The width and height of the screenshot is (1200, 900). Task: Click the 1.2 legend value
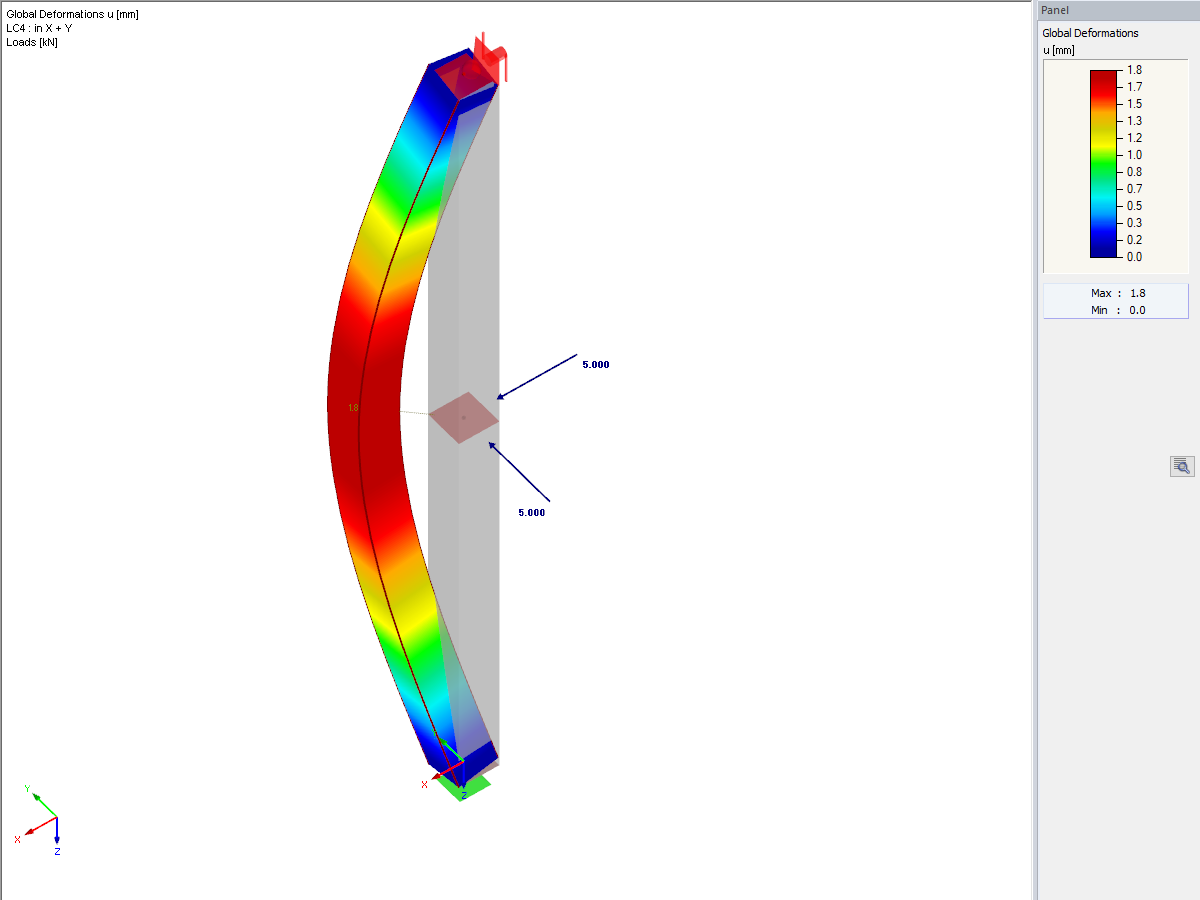click(1134, 138)
